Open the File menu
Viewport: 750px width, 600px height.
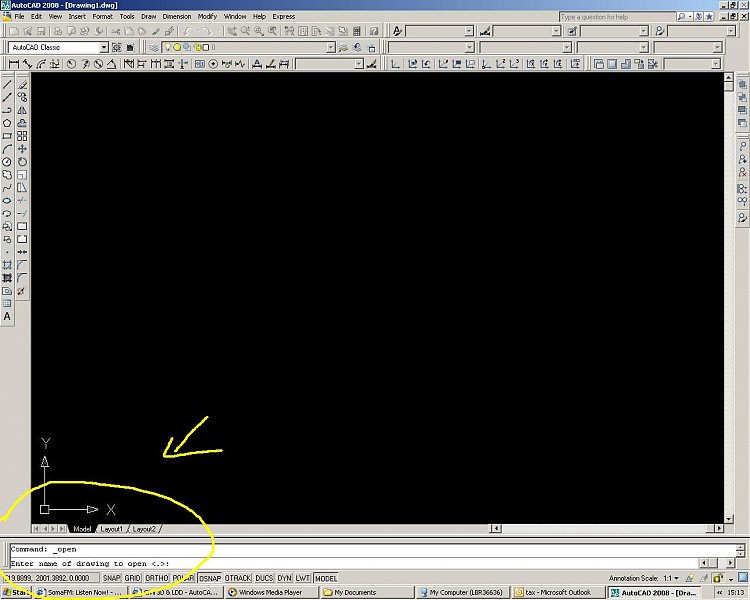[x=19, y=16]
